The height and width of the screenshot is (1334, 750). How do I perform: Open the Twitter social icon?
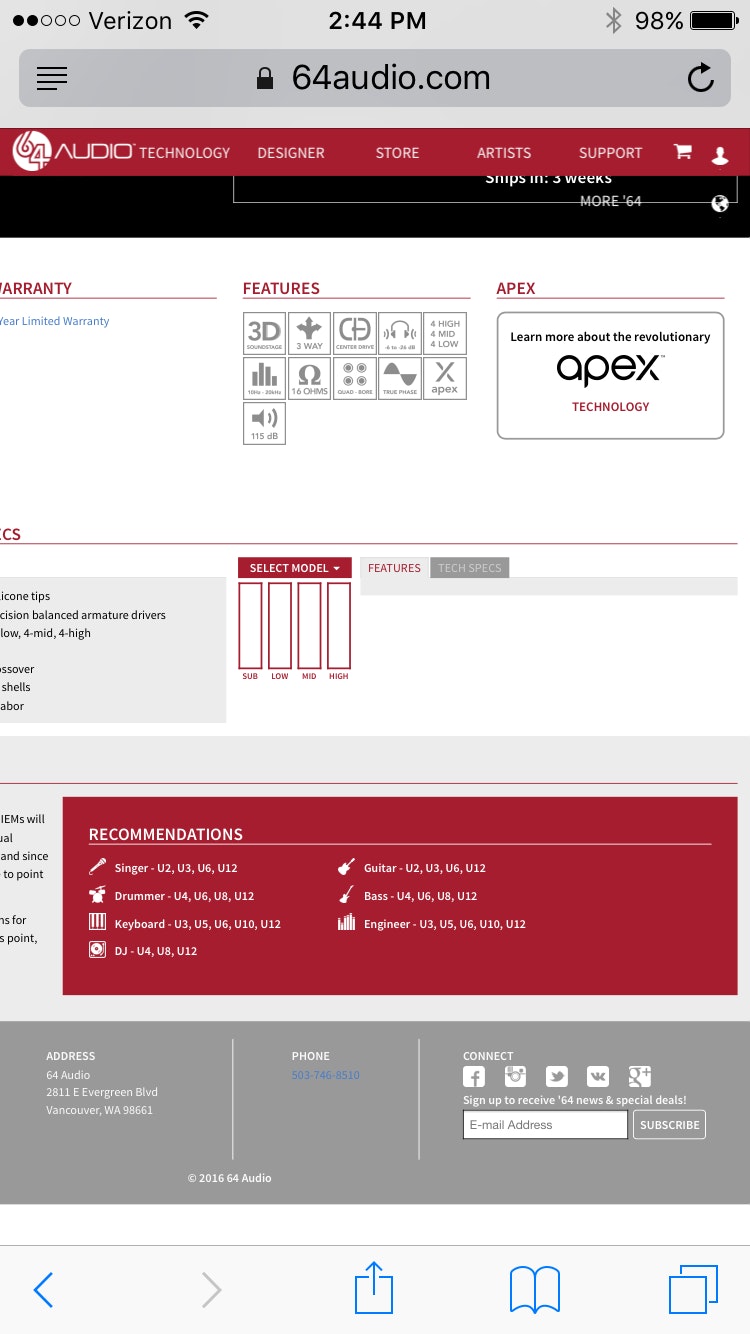click(x=556, y=1076)
